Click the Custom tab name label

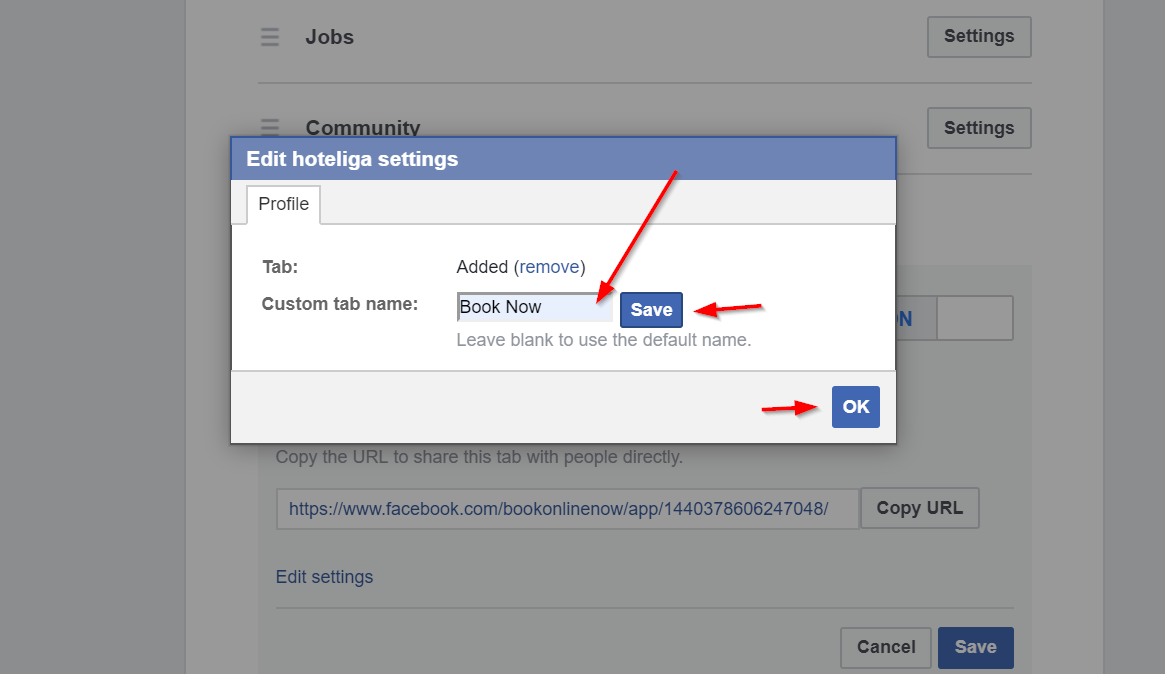click(339, 304)
